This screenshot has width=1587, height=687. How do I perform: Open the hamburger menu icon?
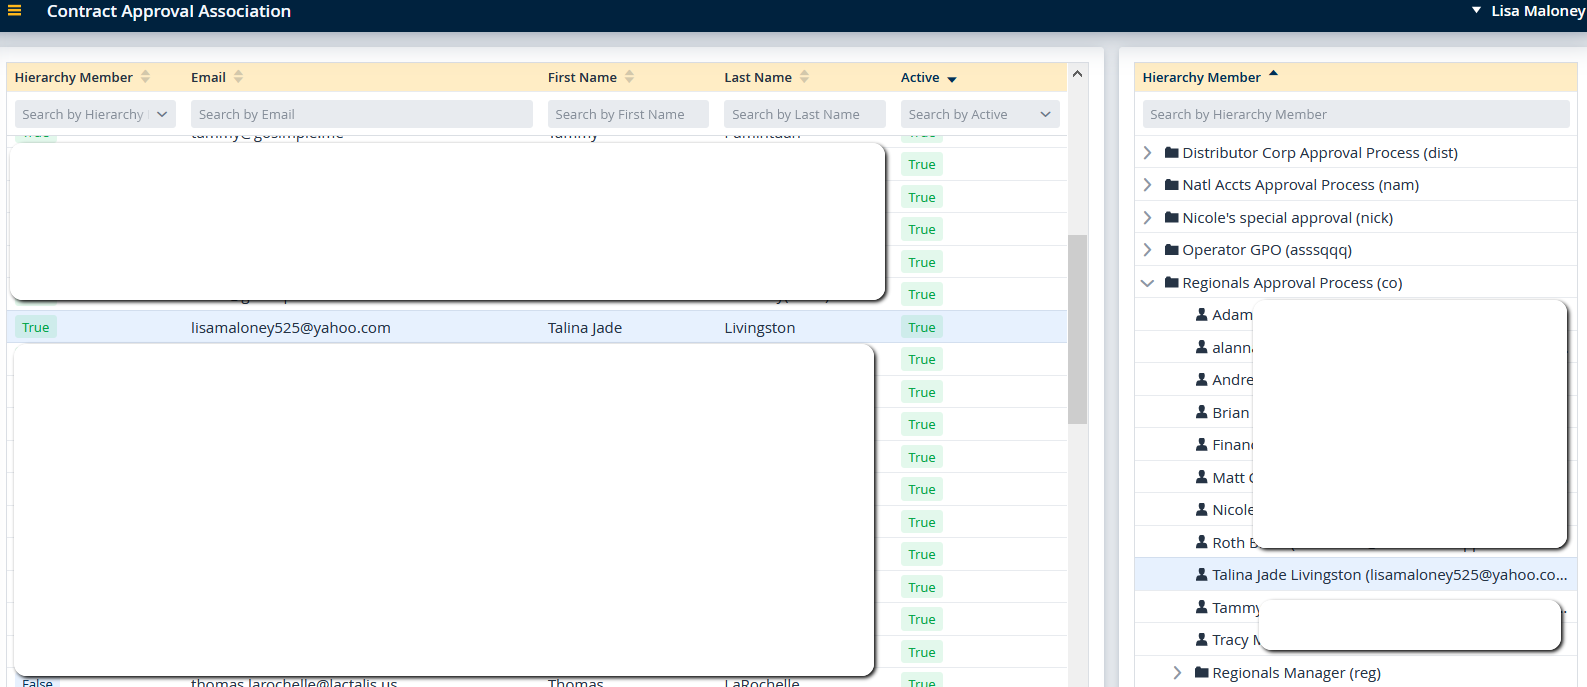15,11
